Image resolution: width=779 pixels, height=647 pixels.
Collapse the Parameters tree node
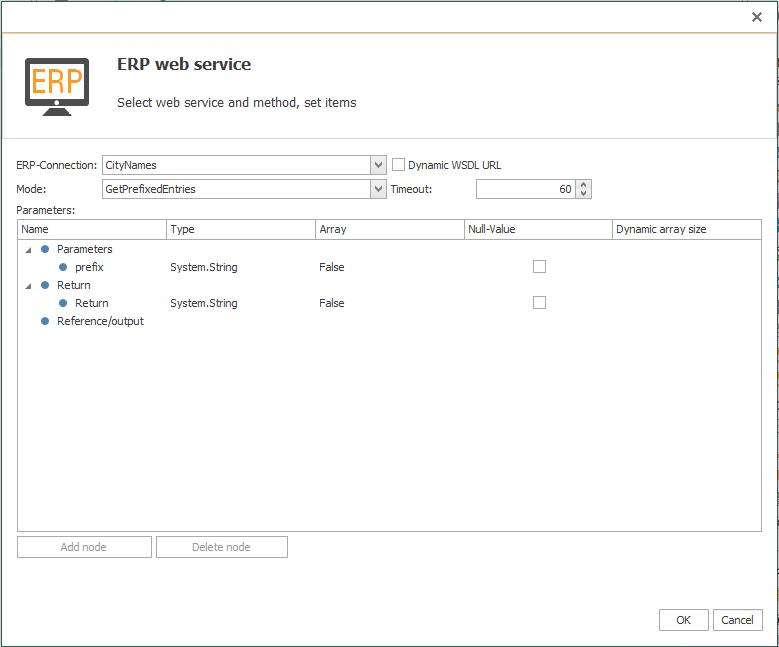pyautogui.click(x=28, y=250)
